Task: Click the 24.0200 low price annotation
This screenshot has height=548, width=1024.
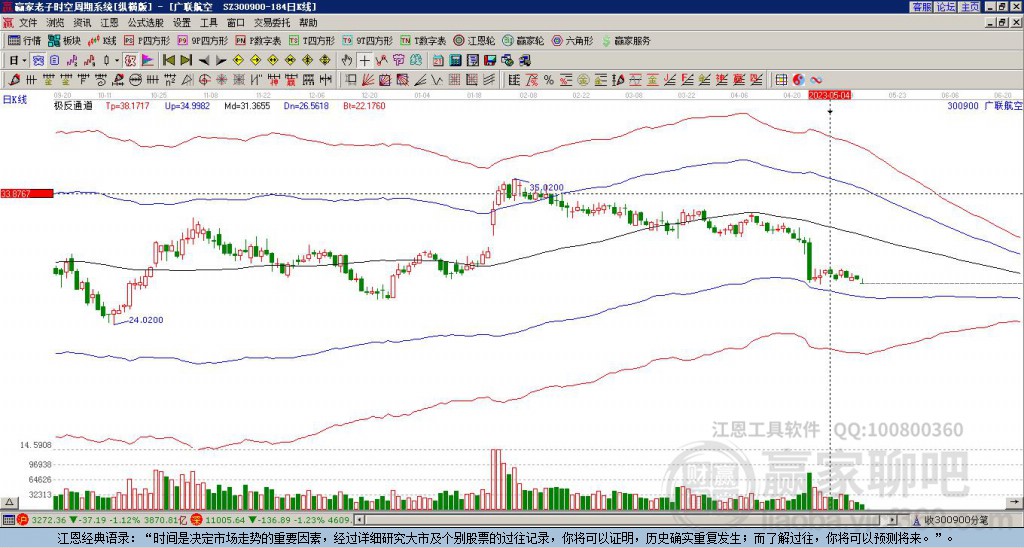Action: tap(146, 320)
